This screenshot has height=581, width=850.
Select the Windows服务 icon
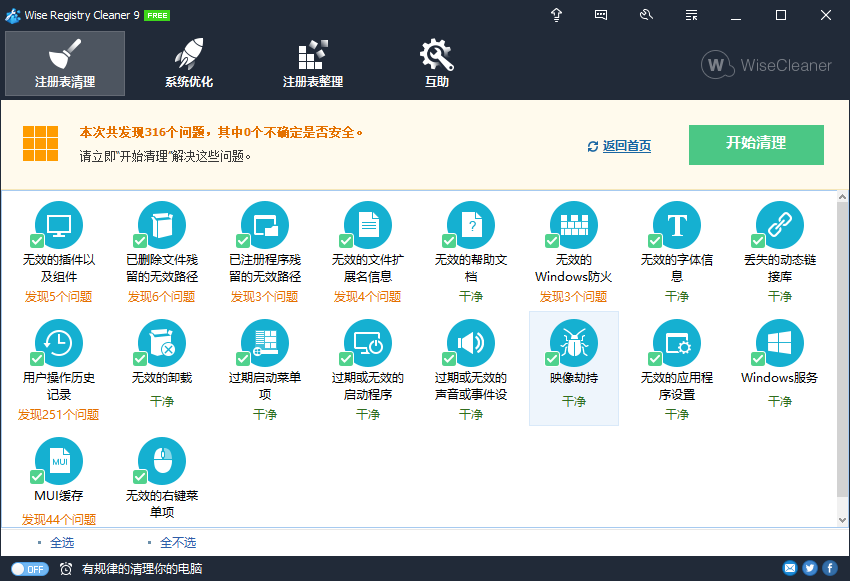pos(780,343)
